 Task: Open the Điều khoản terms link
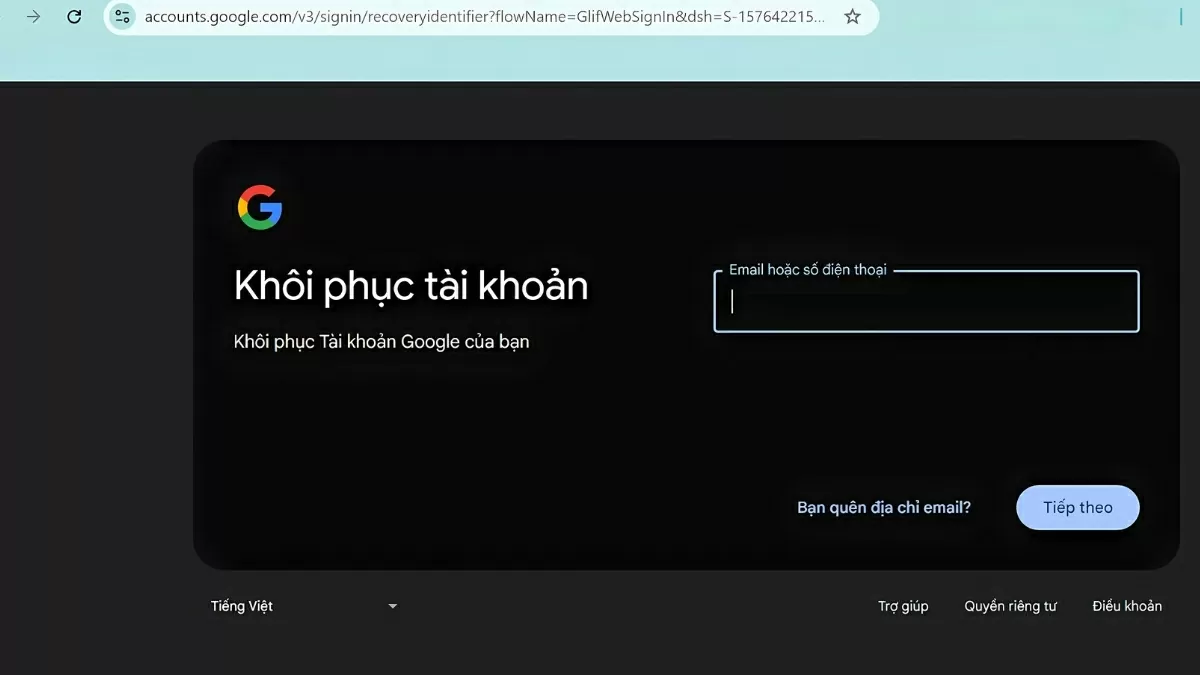1127,606
